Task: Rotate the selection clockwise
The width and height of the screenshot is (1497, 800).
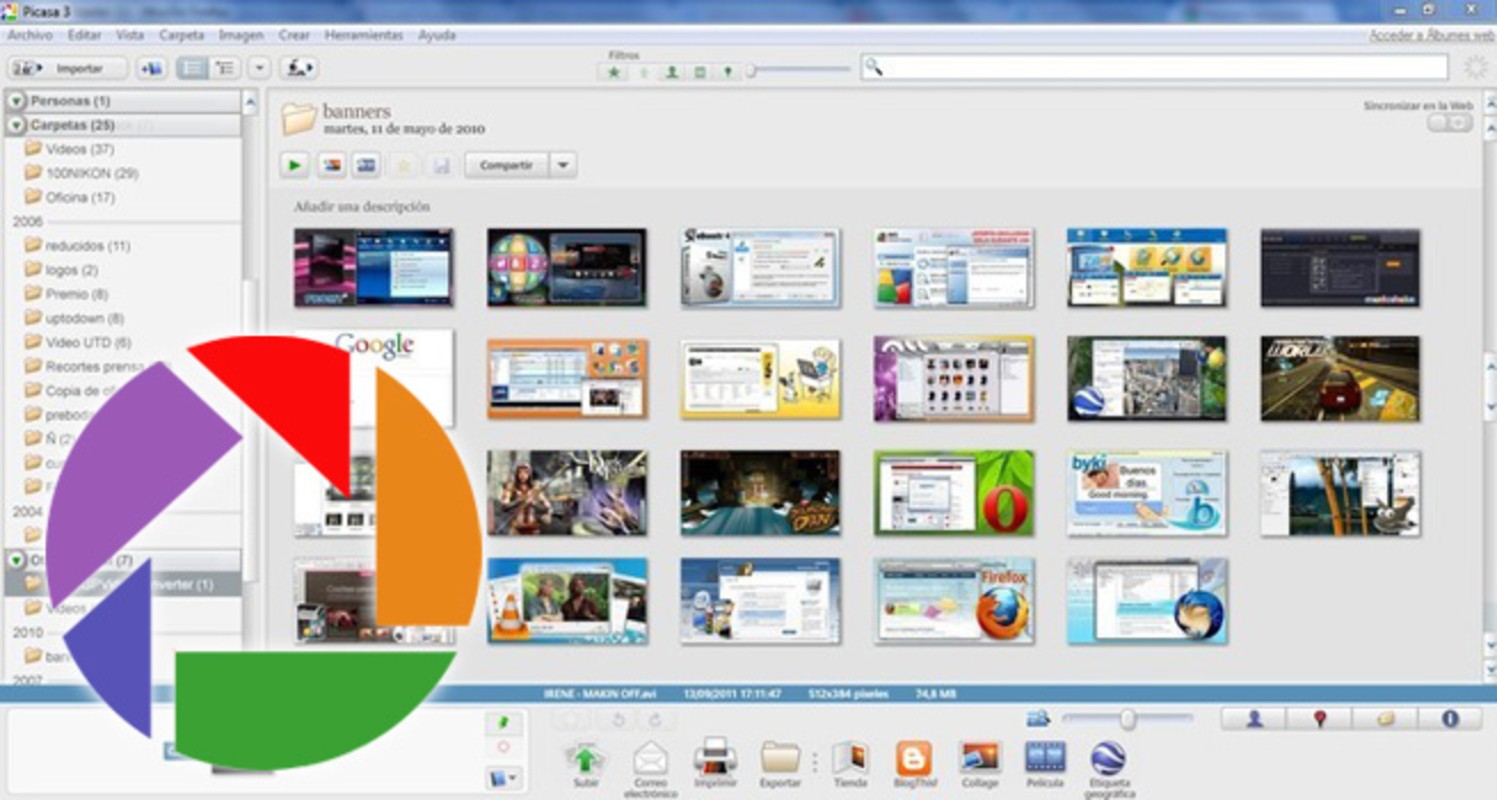Action: [655, 720]
